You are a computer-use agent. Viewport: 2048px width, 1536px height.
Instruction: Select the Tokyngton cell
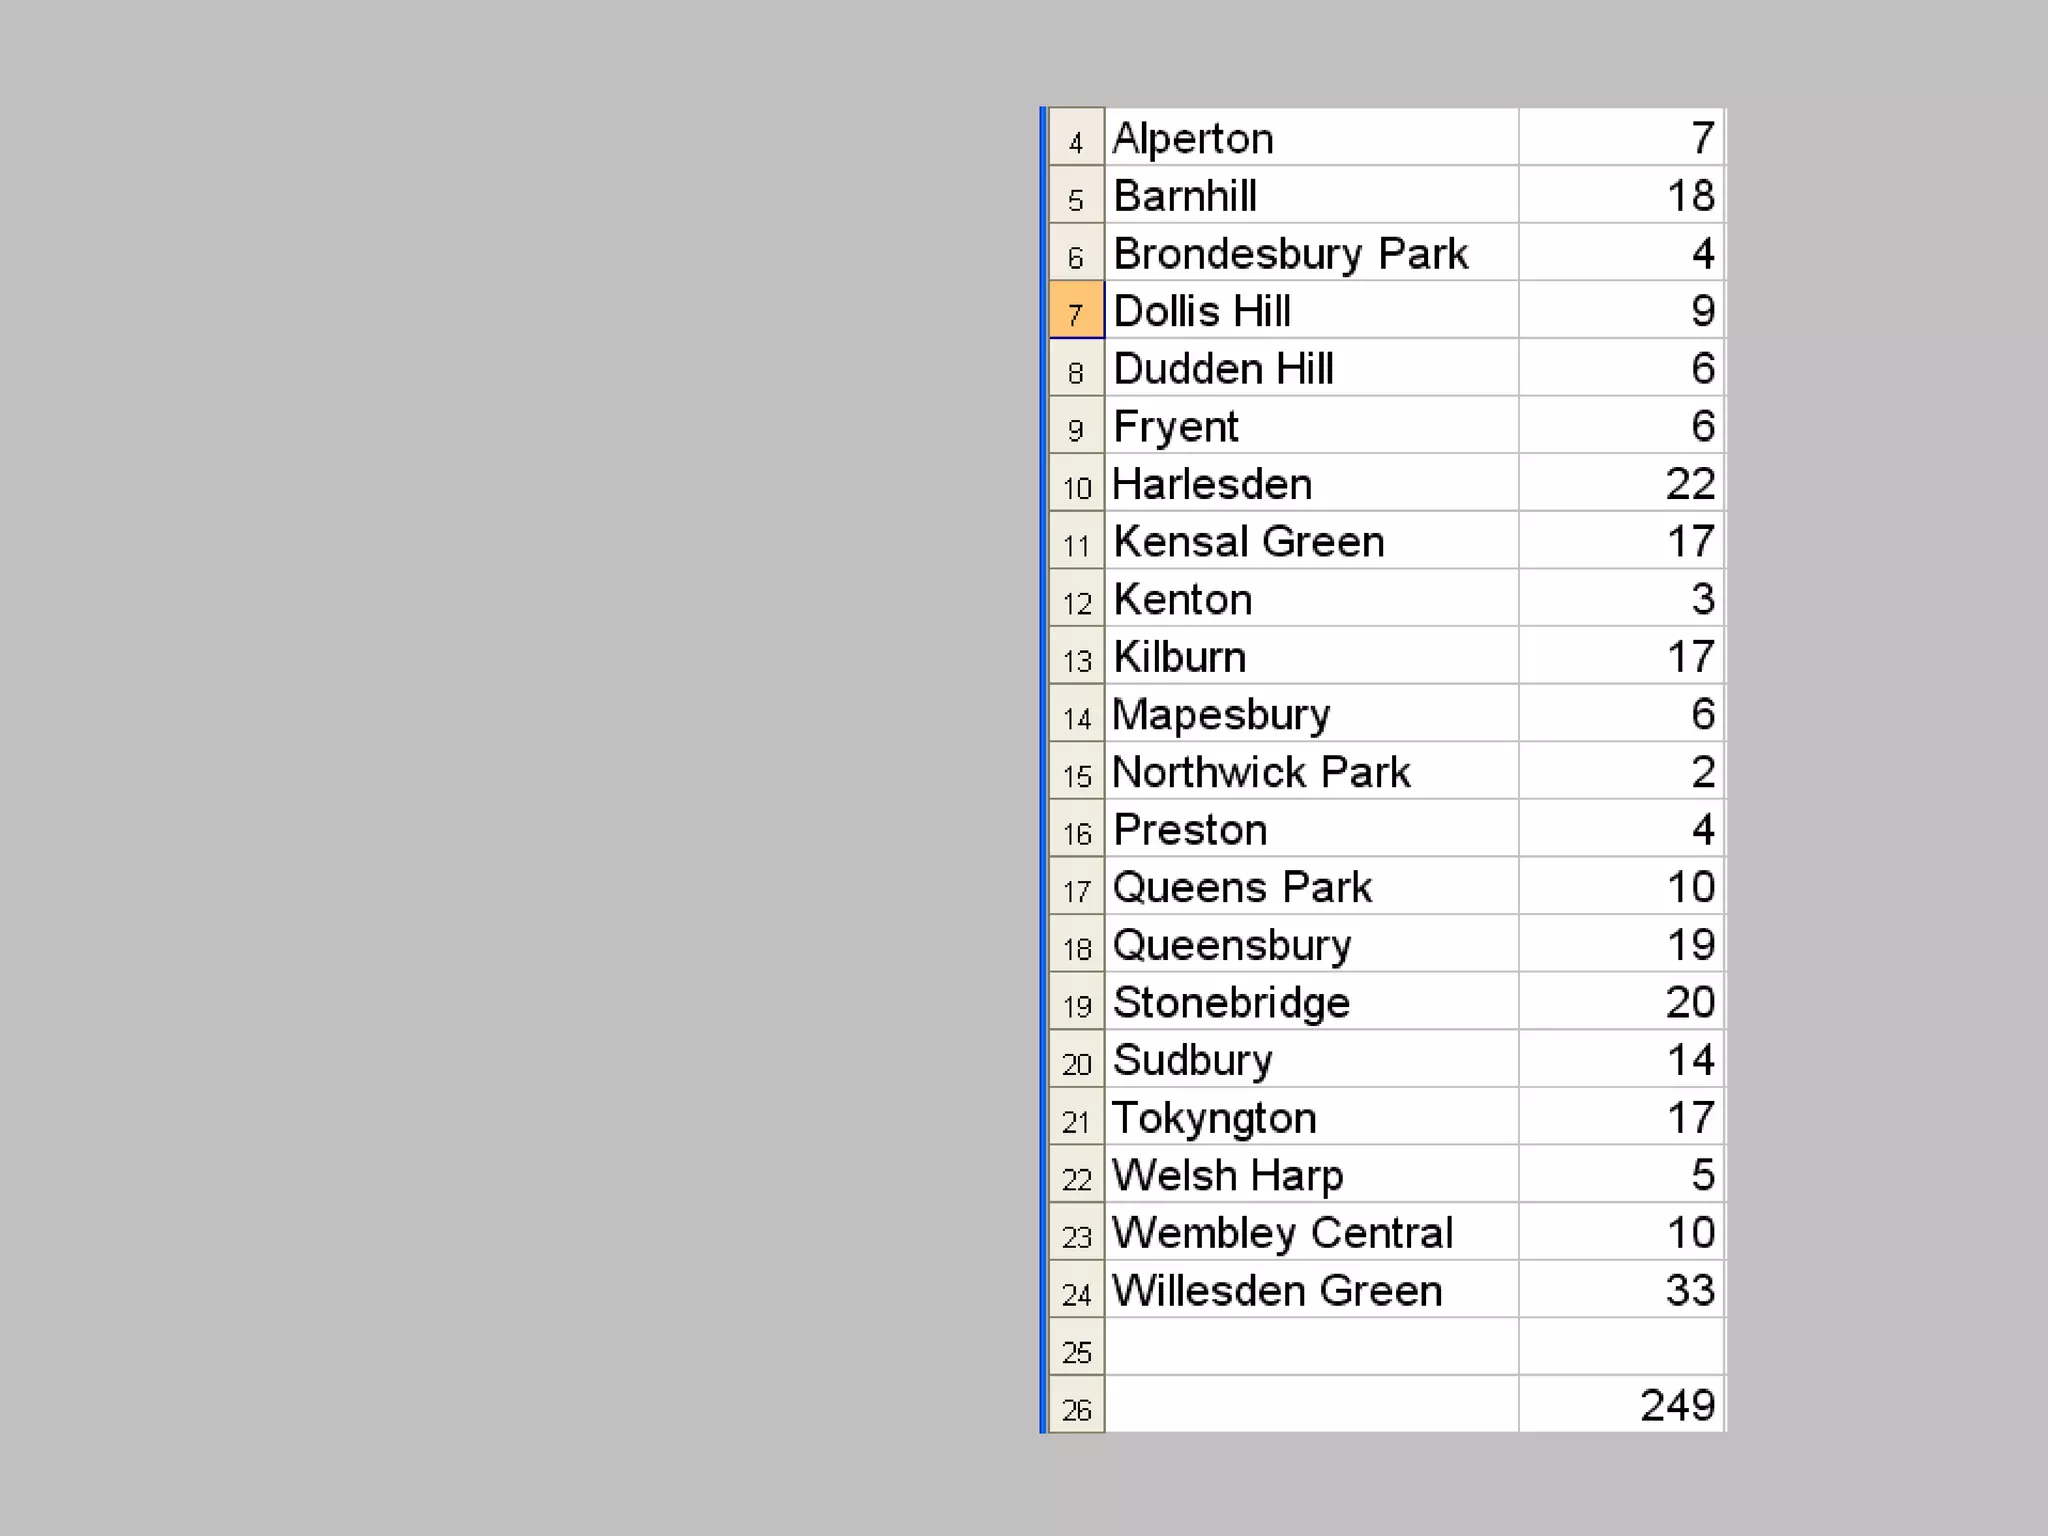1310,1118
